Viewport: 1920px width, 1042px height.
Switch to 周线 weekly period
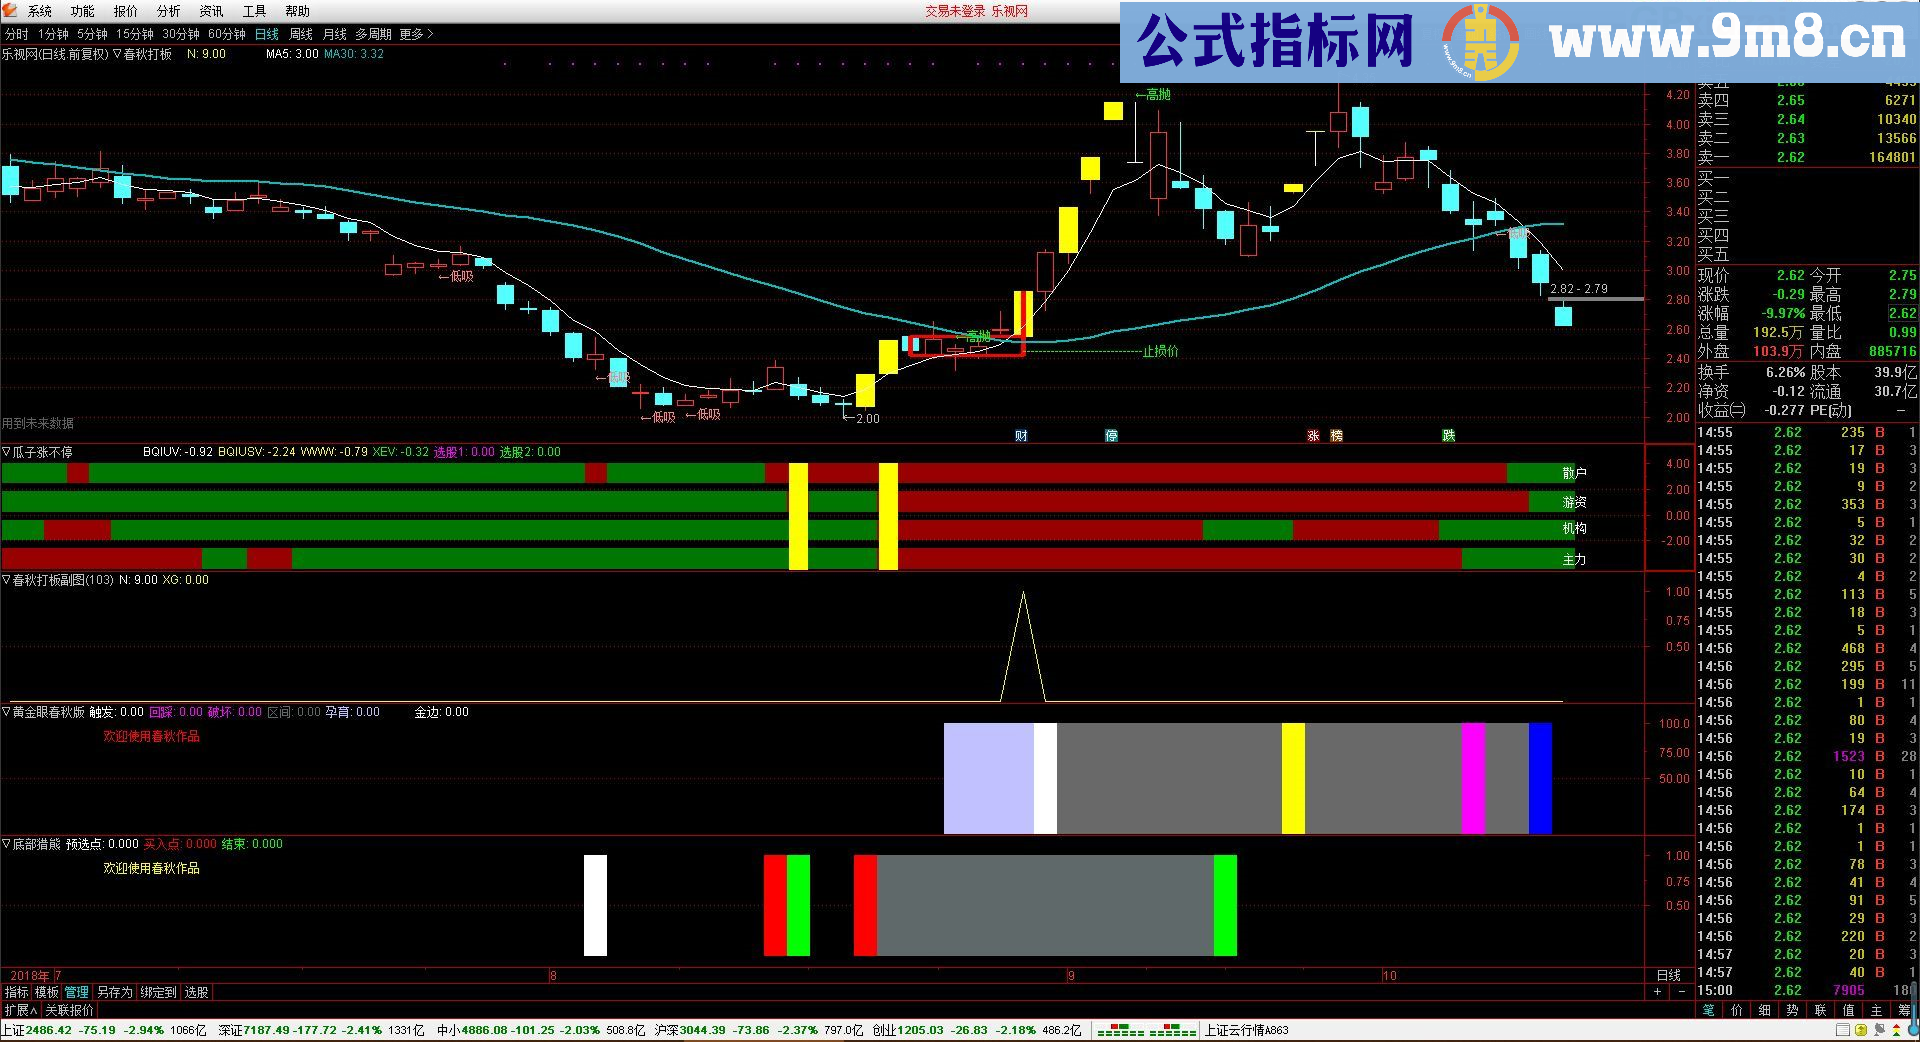[x=301, y=34]
